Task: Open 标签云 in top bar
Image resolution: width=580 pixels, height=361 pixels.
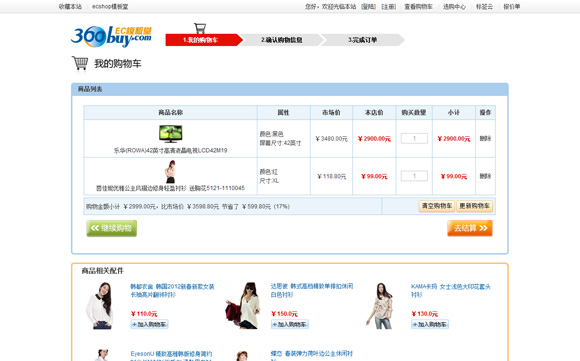Action: [484, 7]
